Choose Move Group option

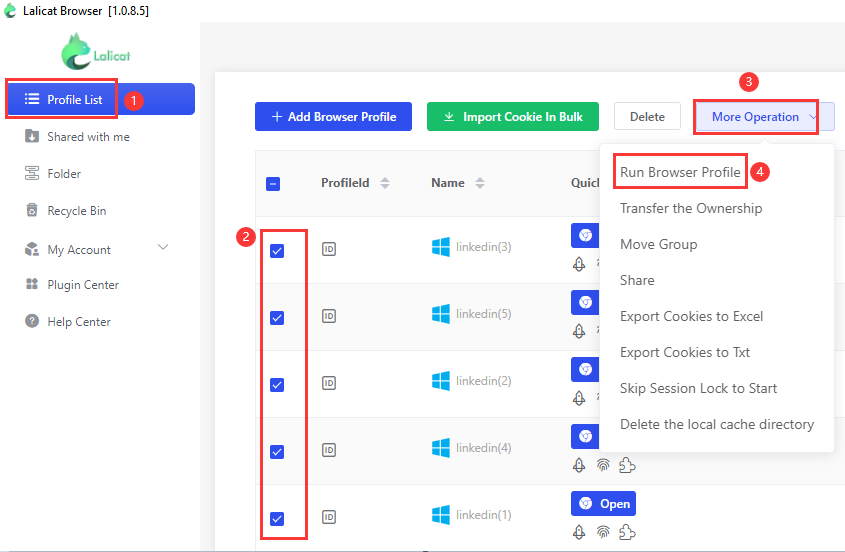tap(659, 244)
